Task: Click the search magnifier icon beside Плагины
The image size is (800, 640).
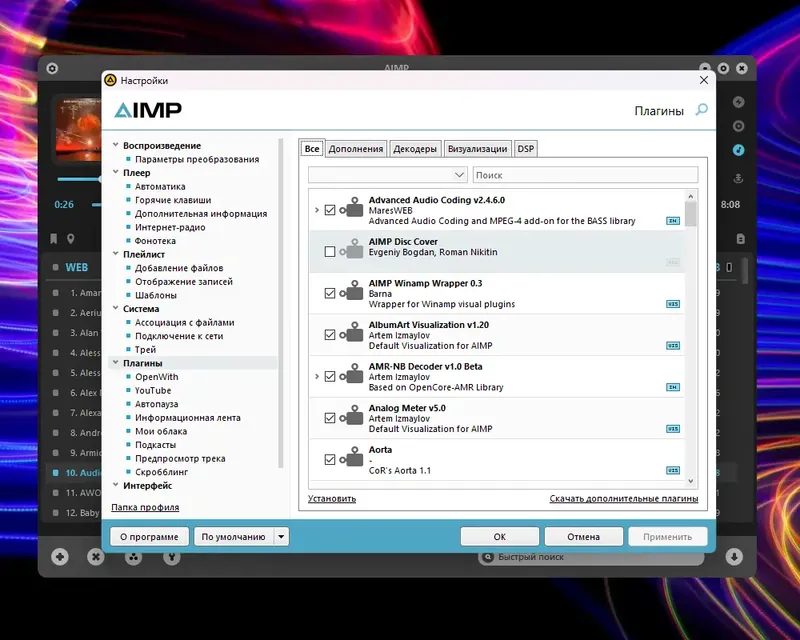Action: click(702, 110)
